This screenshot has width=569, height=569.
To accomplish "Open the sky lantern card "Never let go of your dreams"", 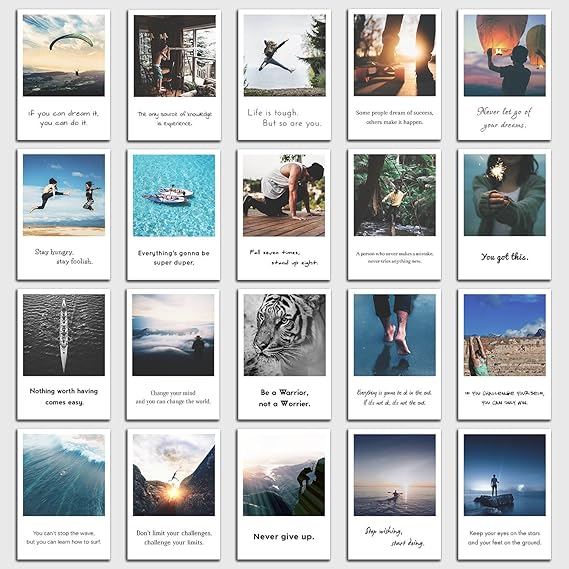I will point(504,75).
